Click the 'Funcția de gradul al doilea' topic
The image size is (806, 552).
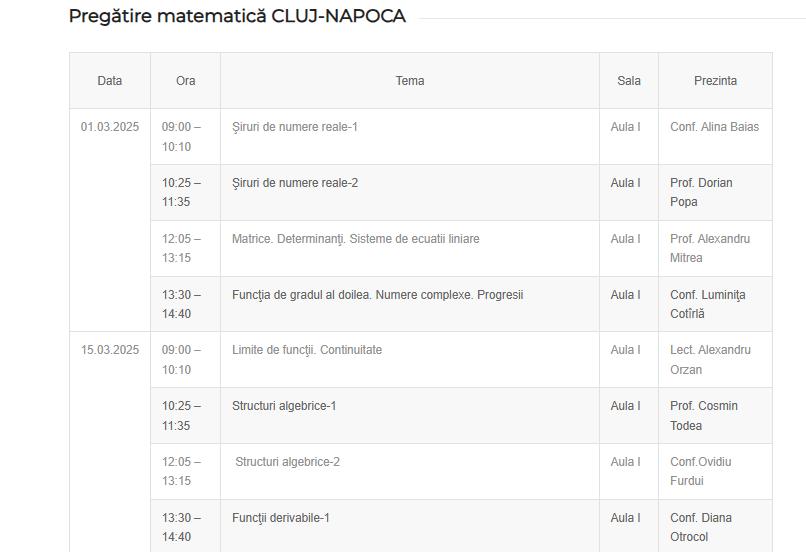coord(378,295)
